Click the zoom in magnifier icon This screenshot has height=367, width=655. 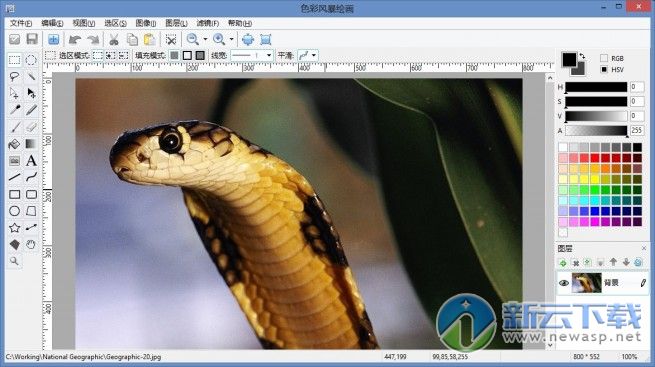tap(219, 39)
